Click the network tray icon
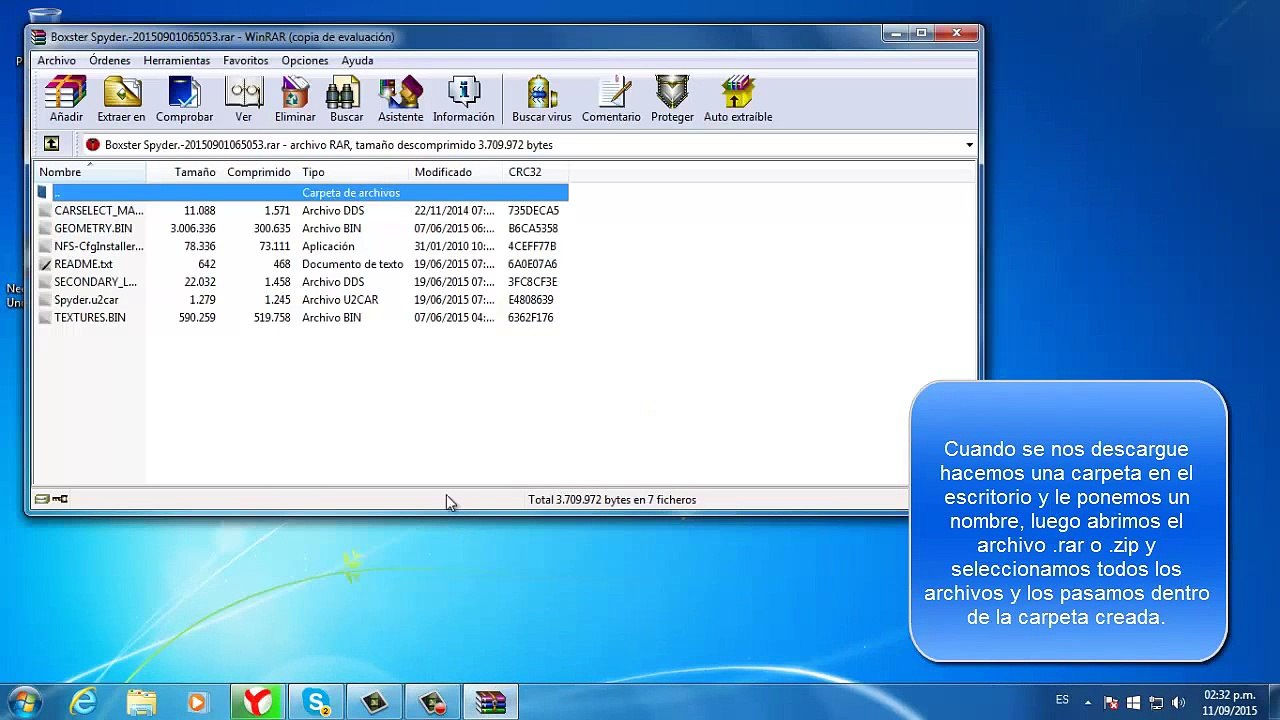Image resolution: width=1280 pixels, height=720 pixels. (x=1156, y=703)
